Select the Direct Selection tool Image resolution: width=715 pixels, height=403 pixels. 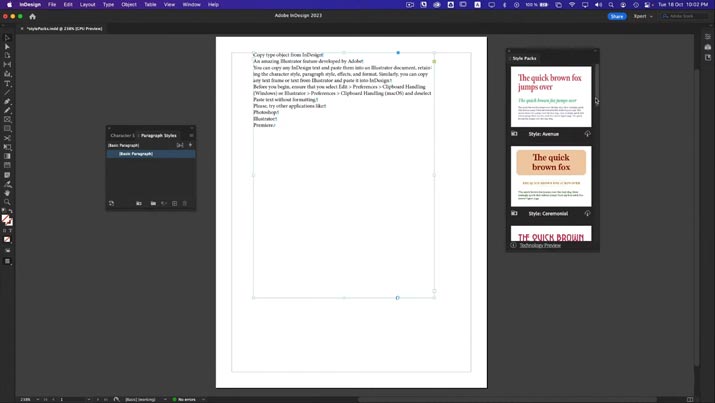tap(7, 46)
